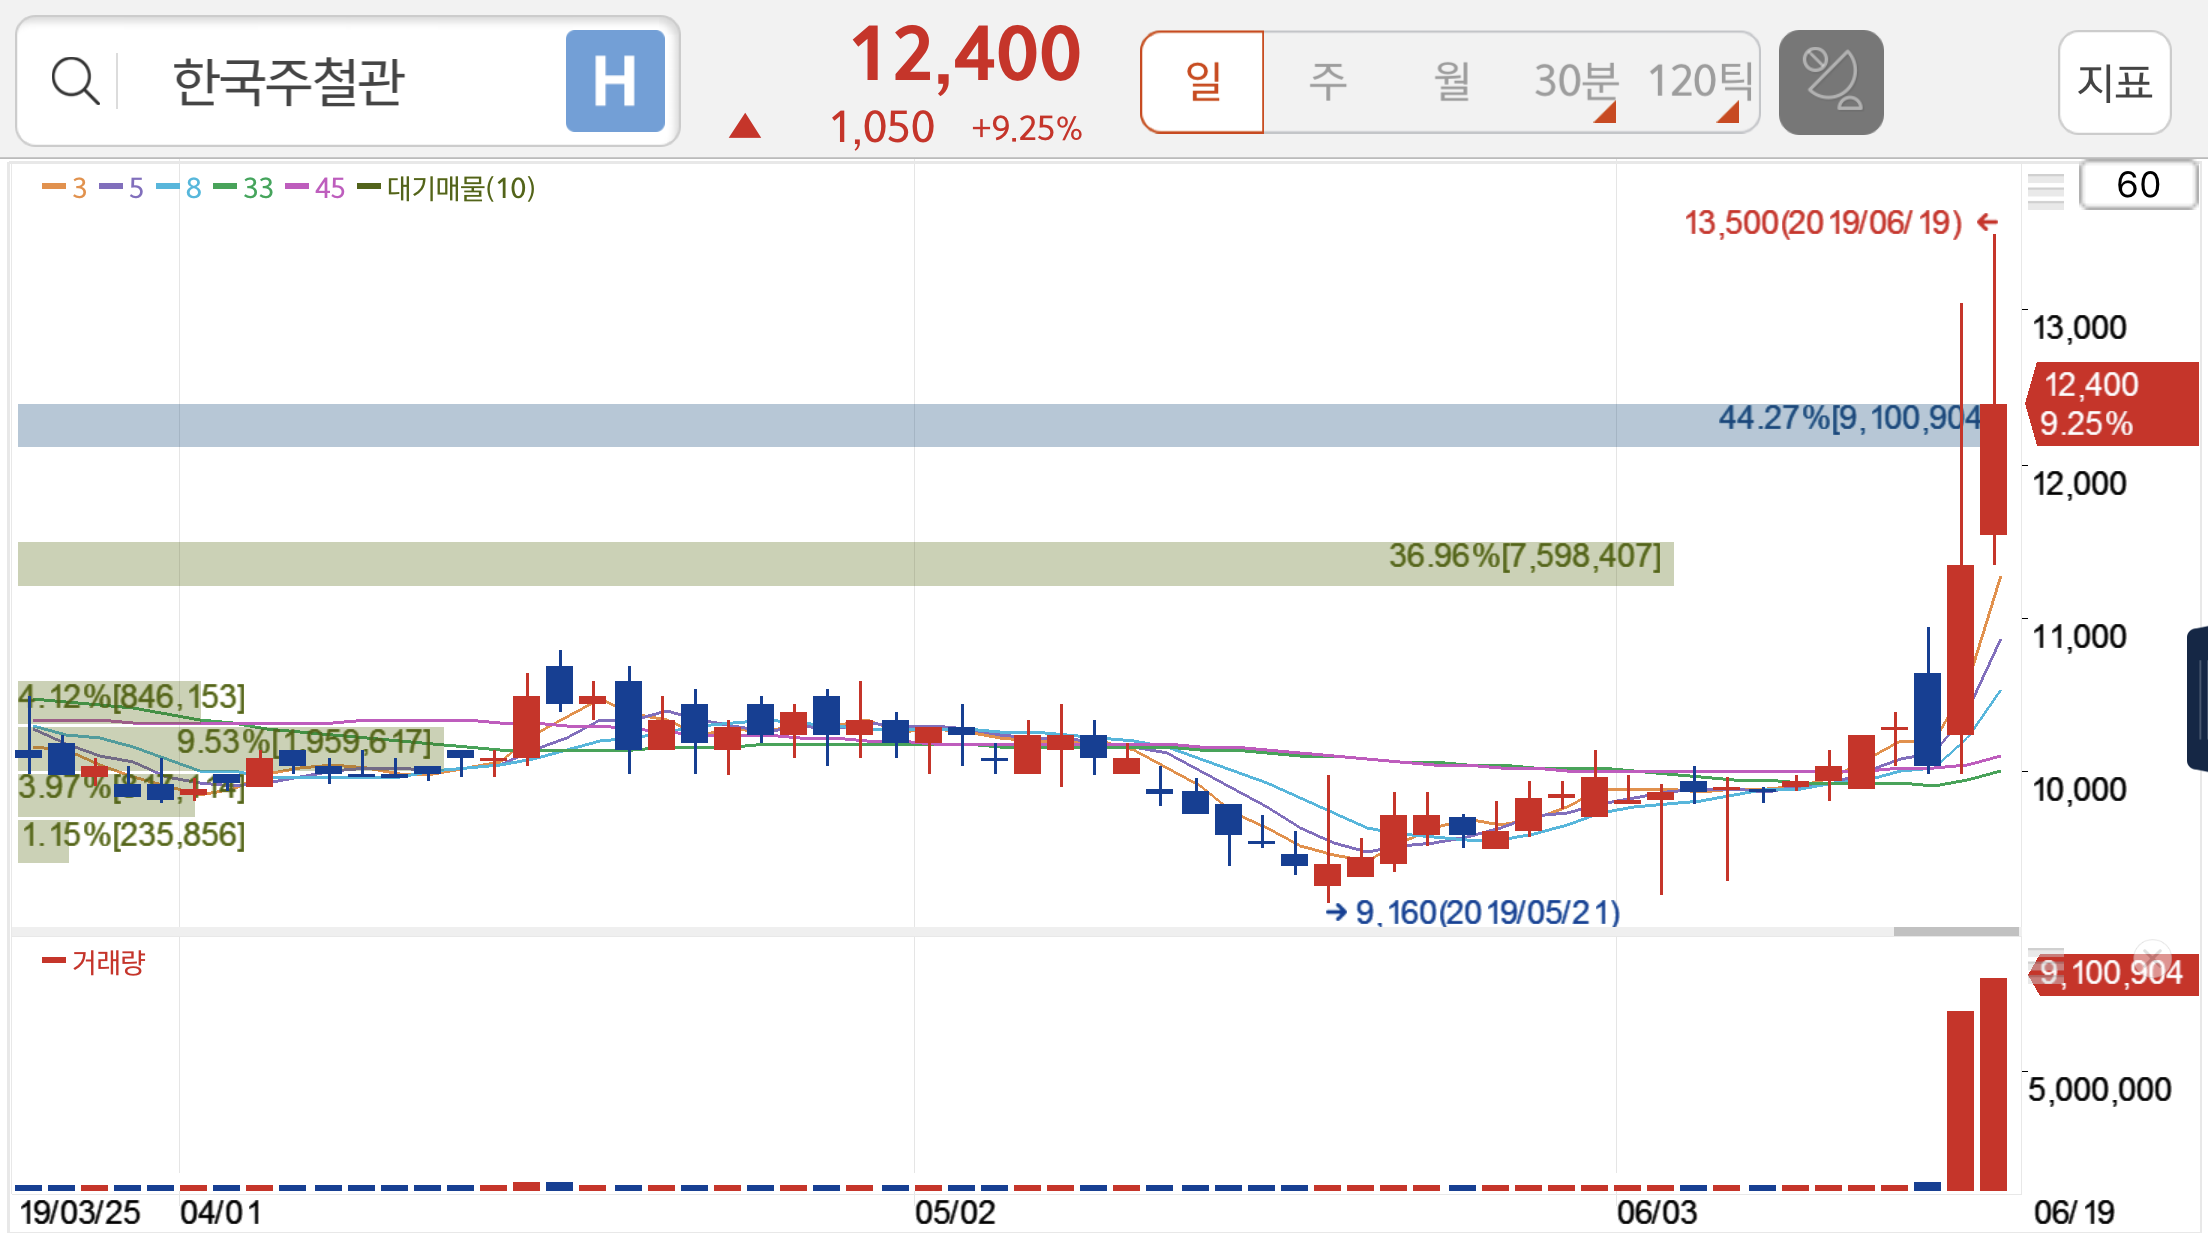Click the magnifier search icon
Screen dimensions: 2208x1242
click(x=75, y=81)
